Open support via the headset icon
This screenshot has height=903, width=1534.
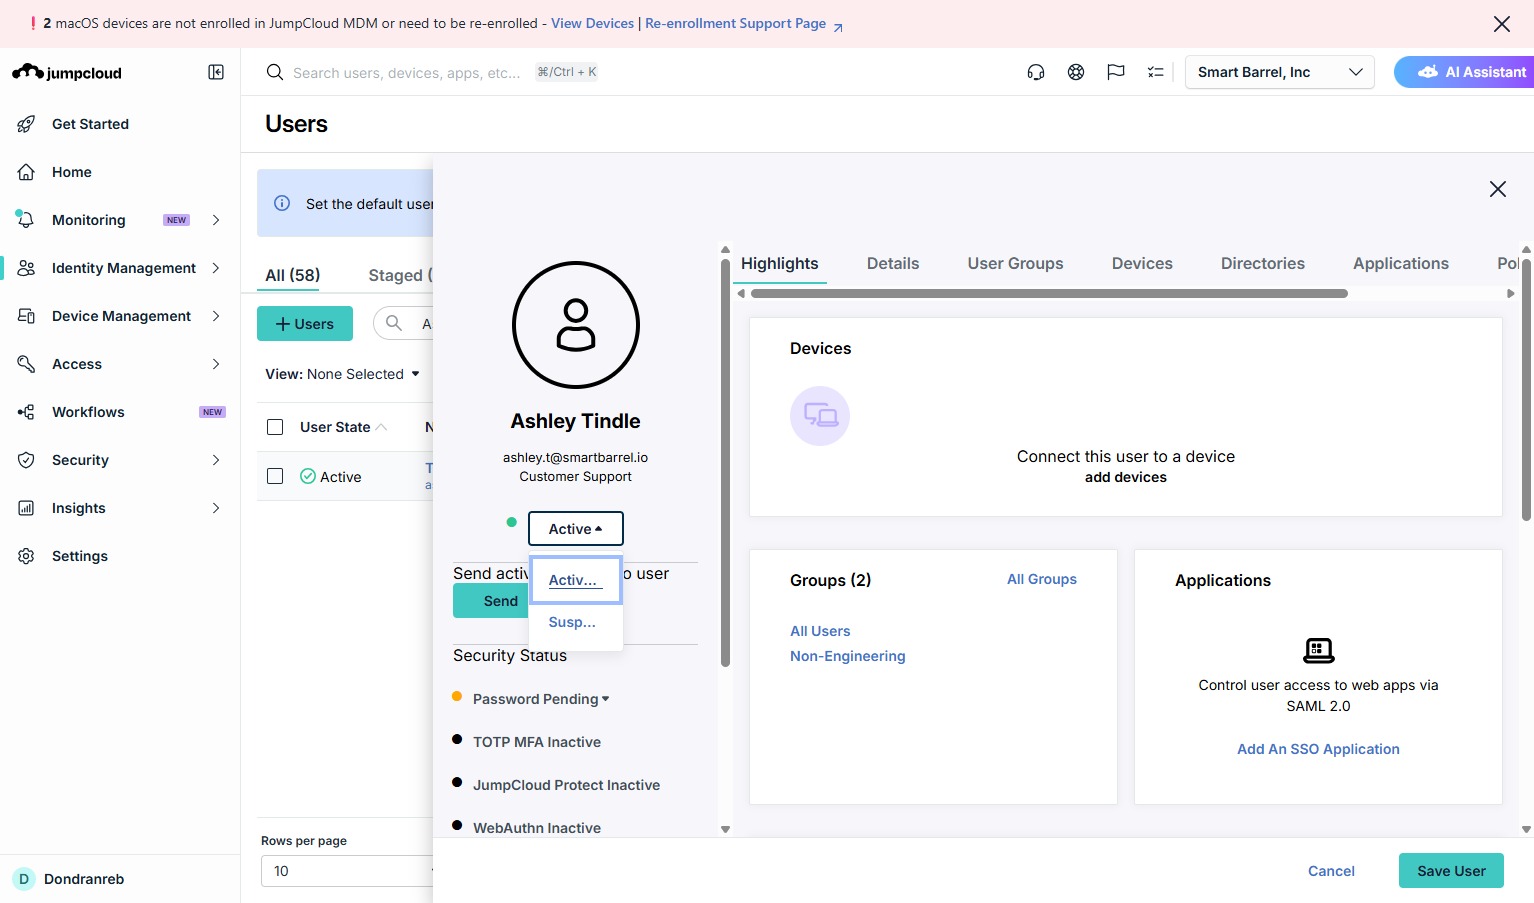pos(1036,72)
